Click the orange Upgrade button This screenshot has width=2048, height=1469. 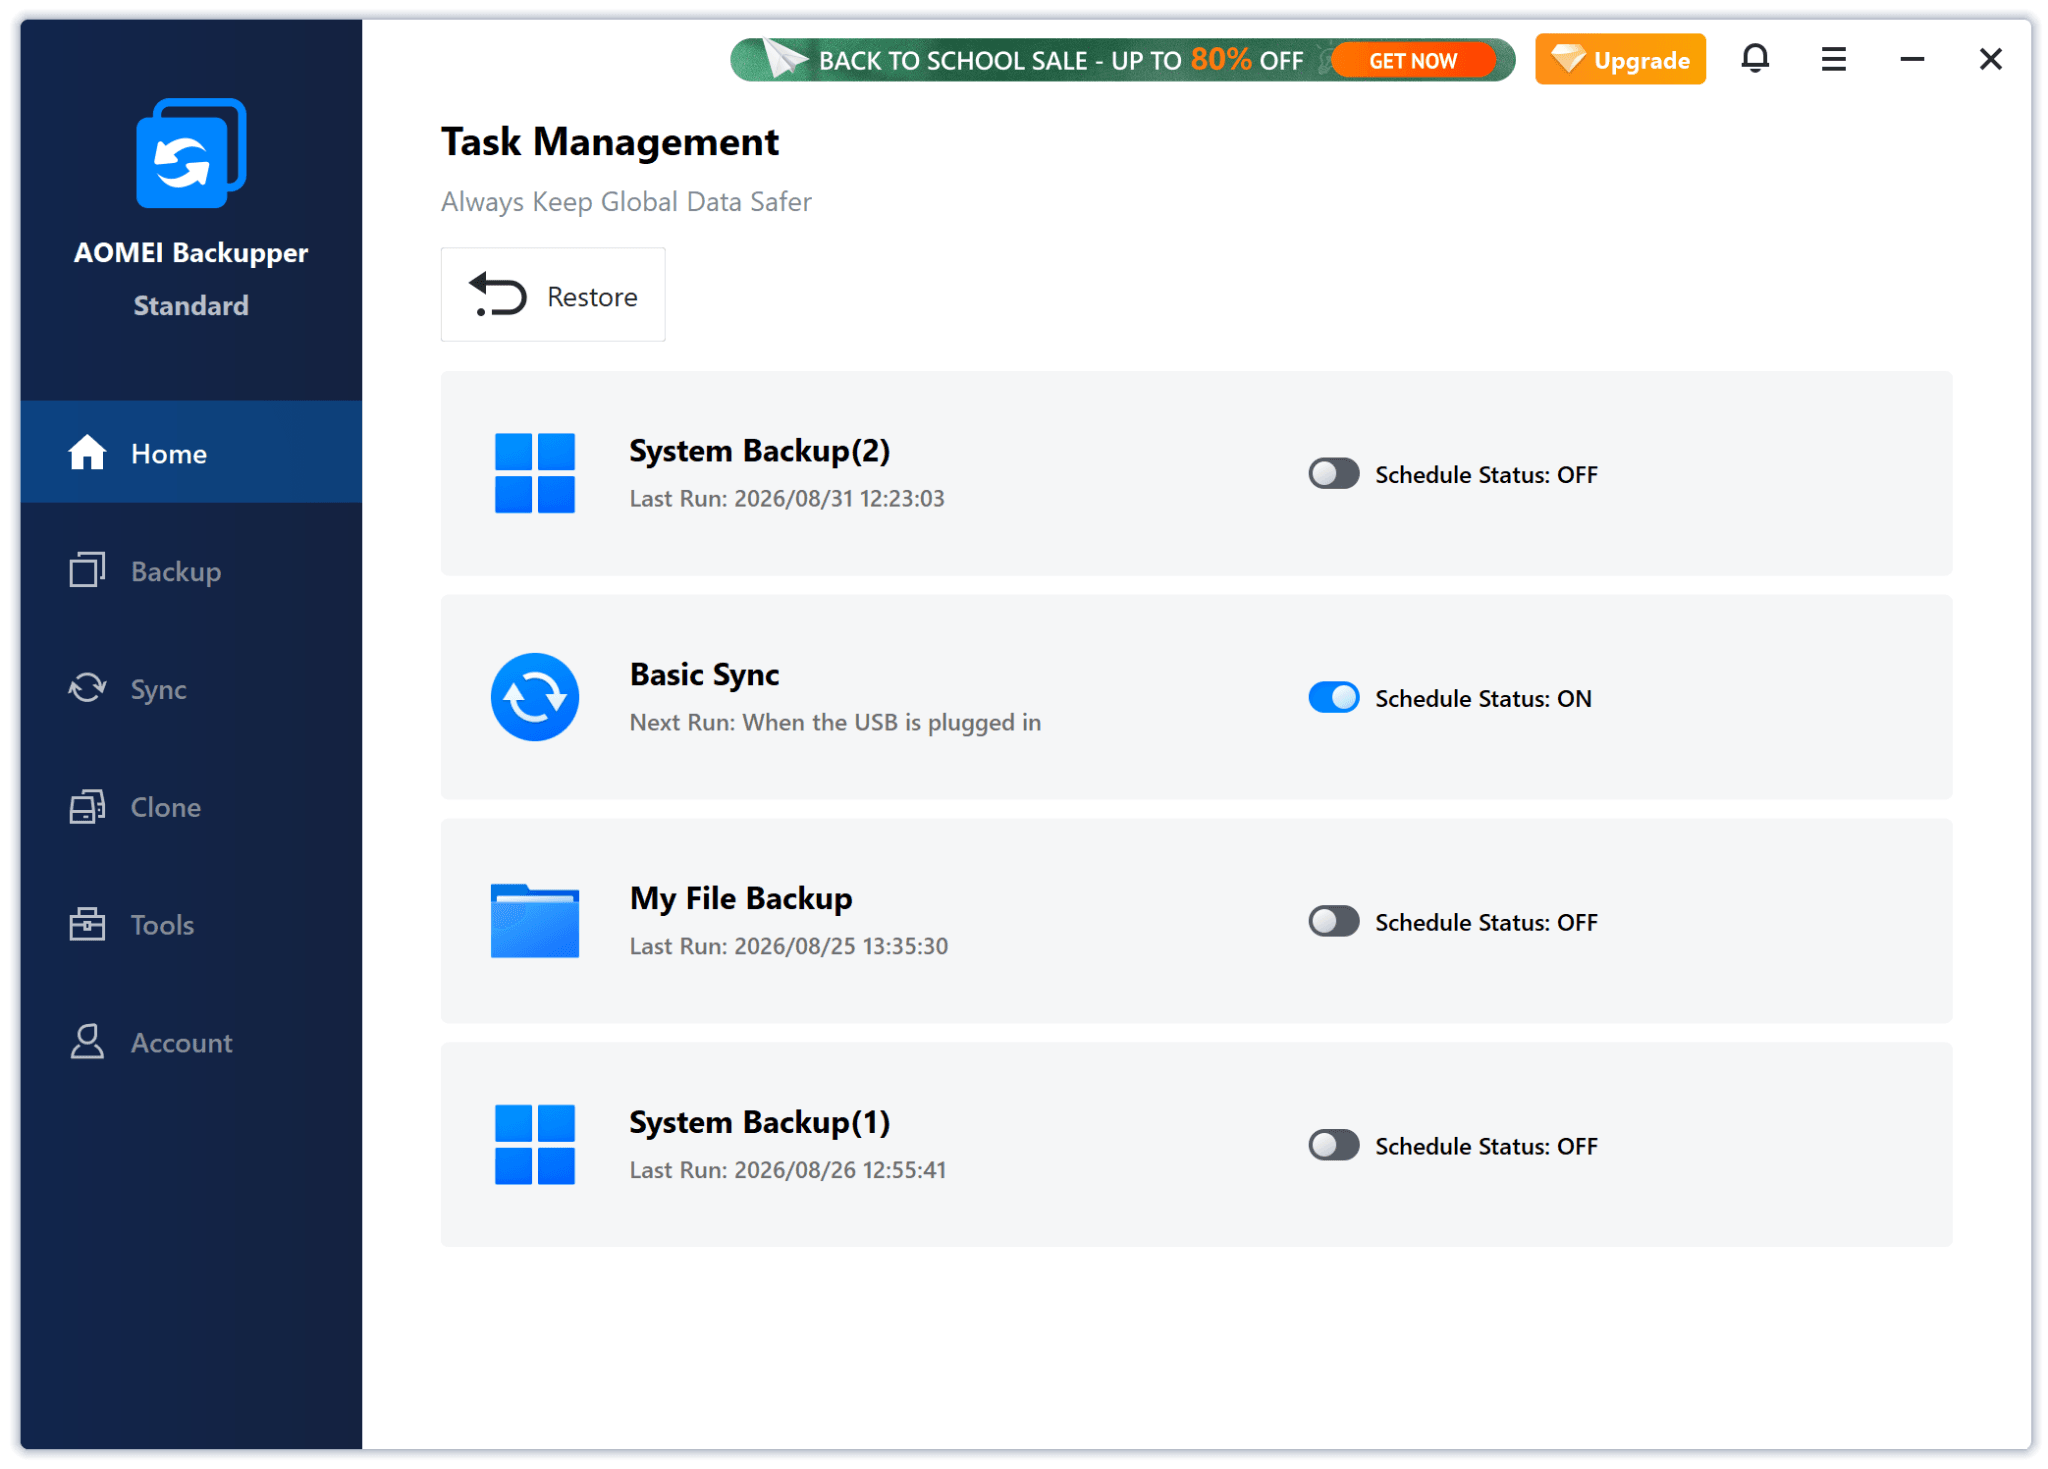tap(1620, 59)
